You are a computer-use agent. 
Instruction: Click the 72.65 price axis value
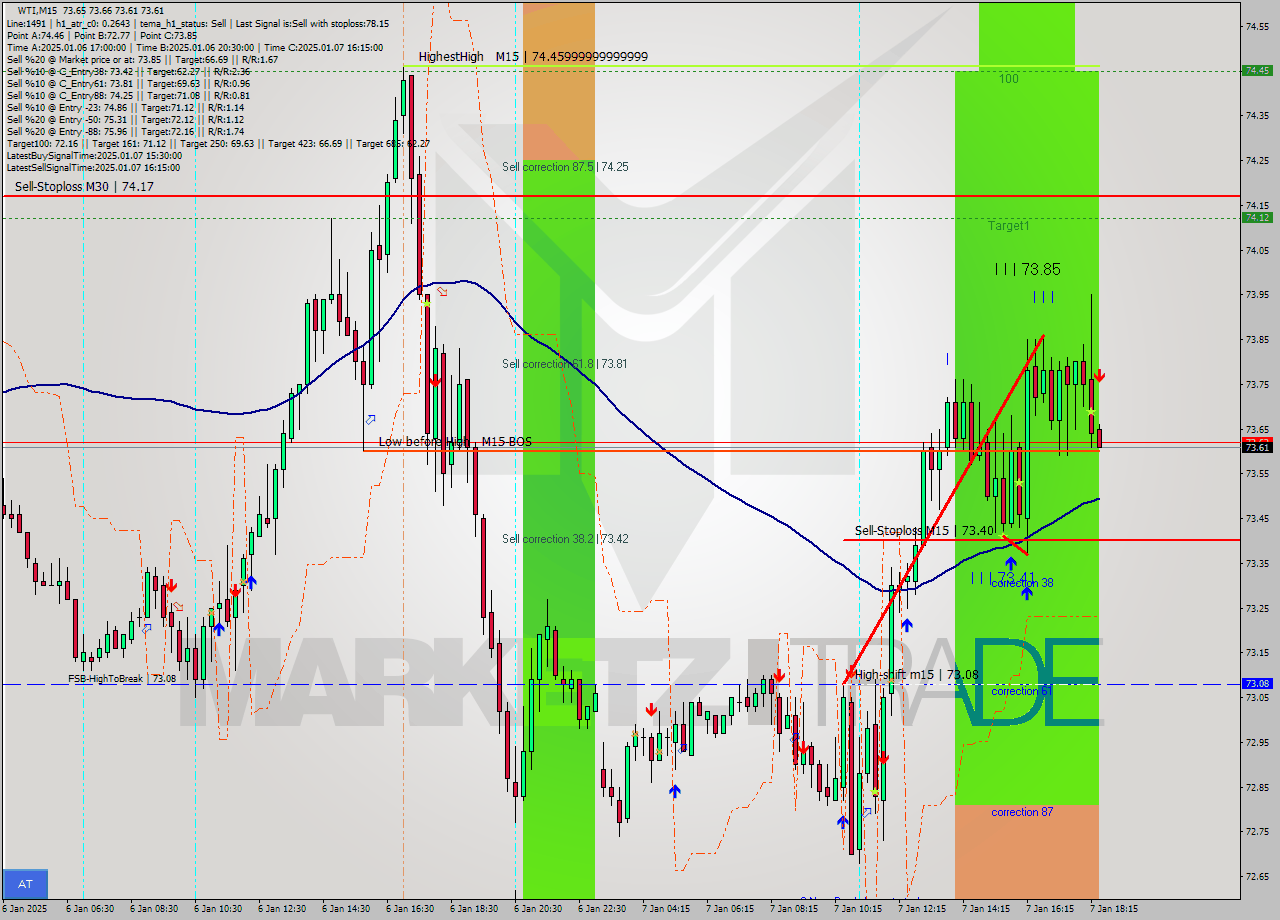[1258, 877]
